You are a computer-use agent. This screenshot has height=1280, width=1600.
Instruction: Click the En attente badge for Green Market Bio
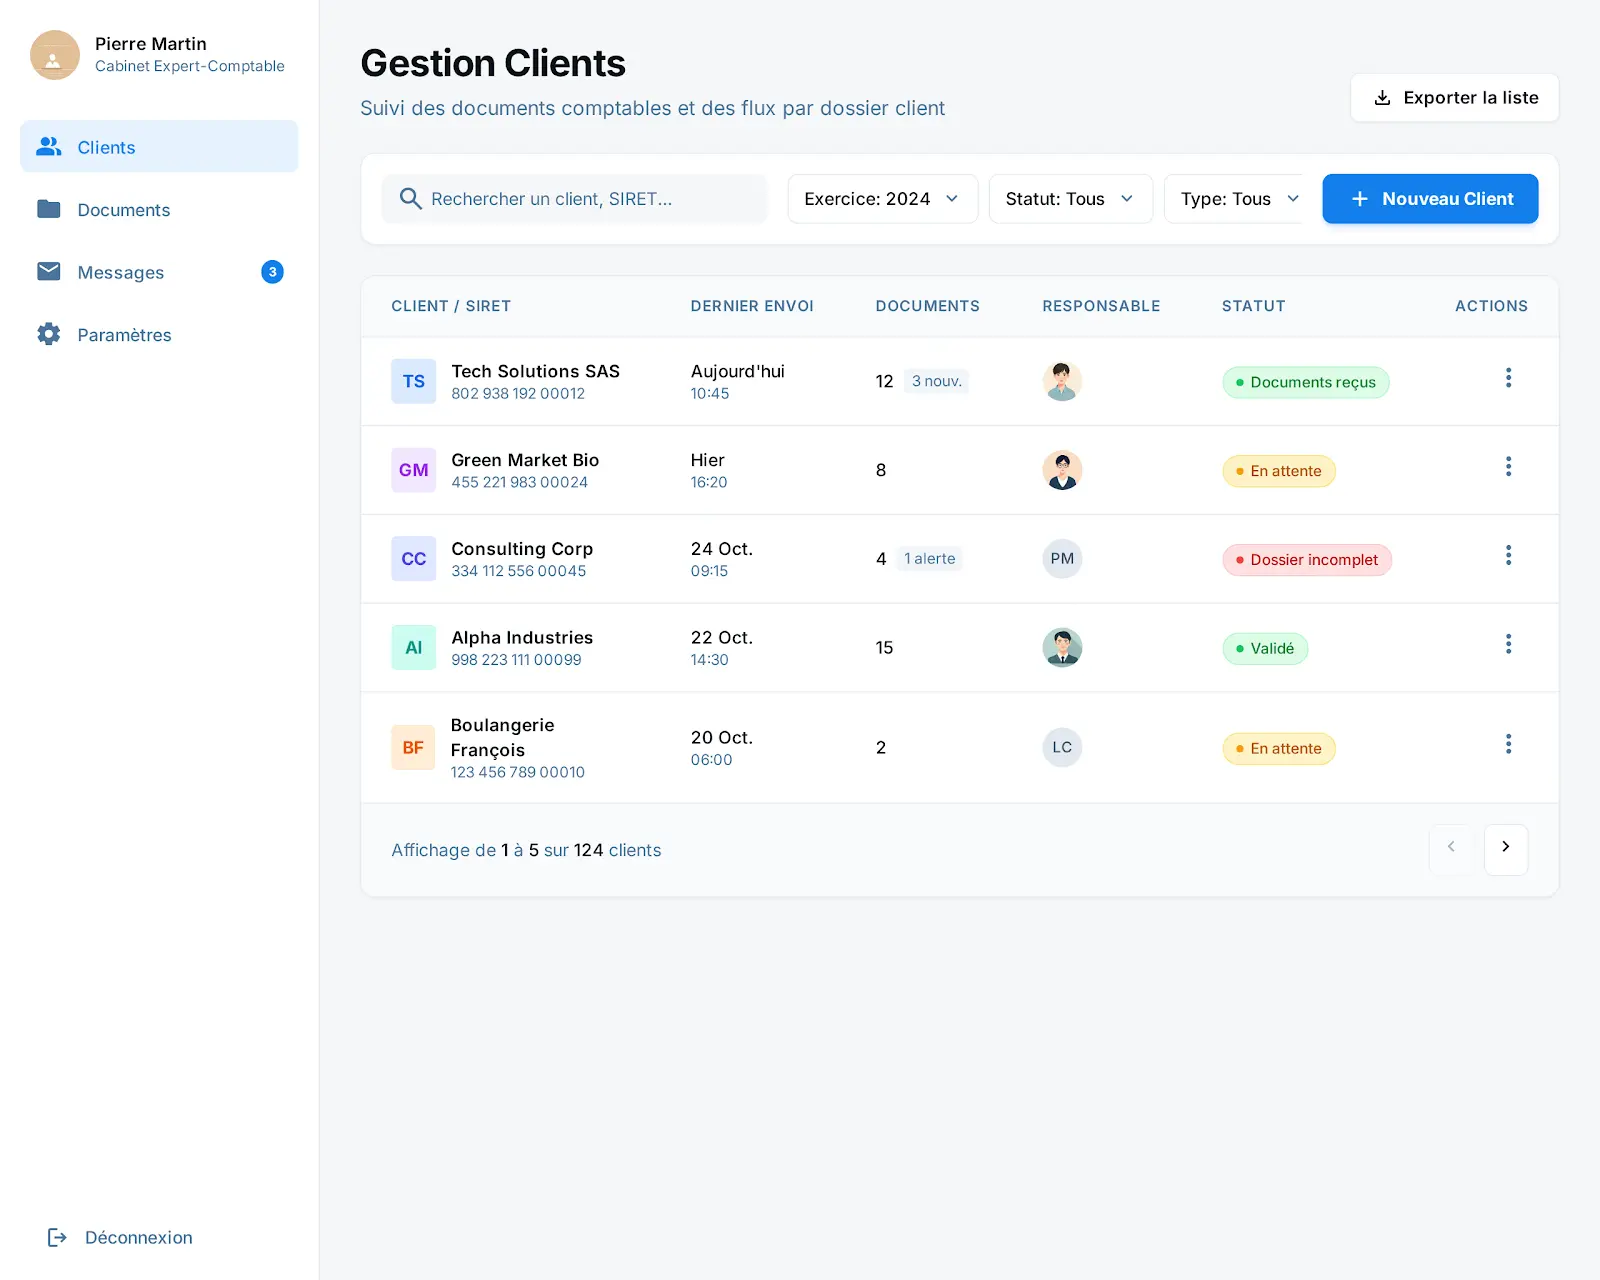[x=1279, y=471]
